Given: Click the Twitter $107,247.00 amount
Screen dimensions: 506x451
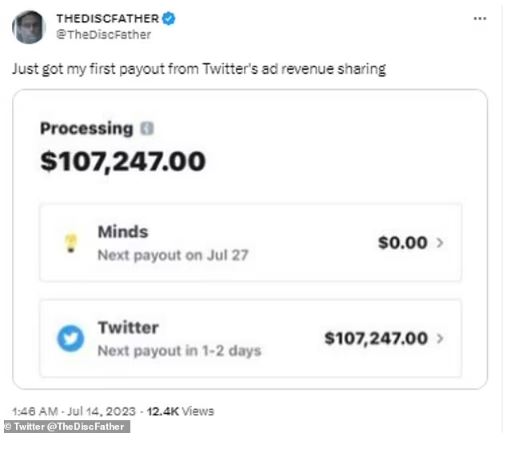Looking at the screenshot, I should click(376, 339).
